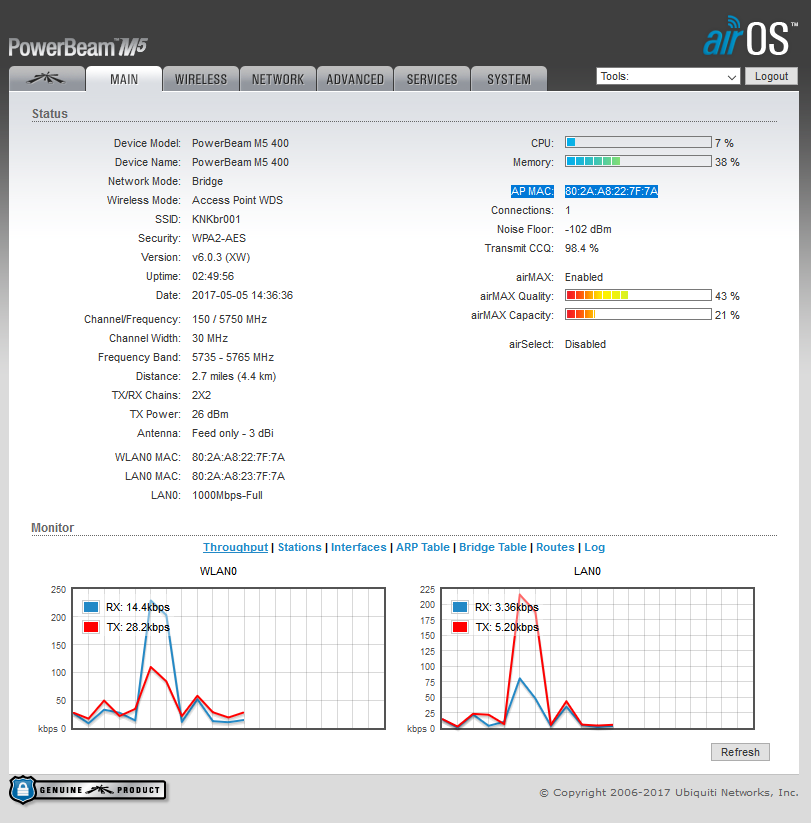Click the Refresh button
Viewport: 811px width, 823px height.
740,752
